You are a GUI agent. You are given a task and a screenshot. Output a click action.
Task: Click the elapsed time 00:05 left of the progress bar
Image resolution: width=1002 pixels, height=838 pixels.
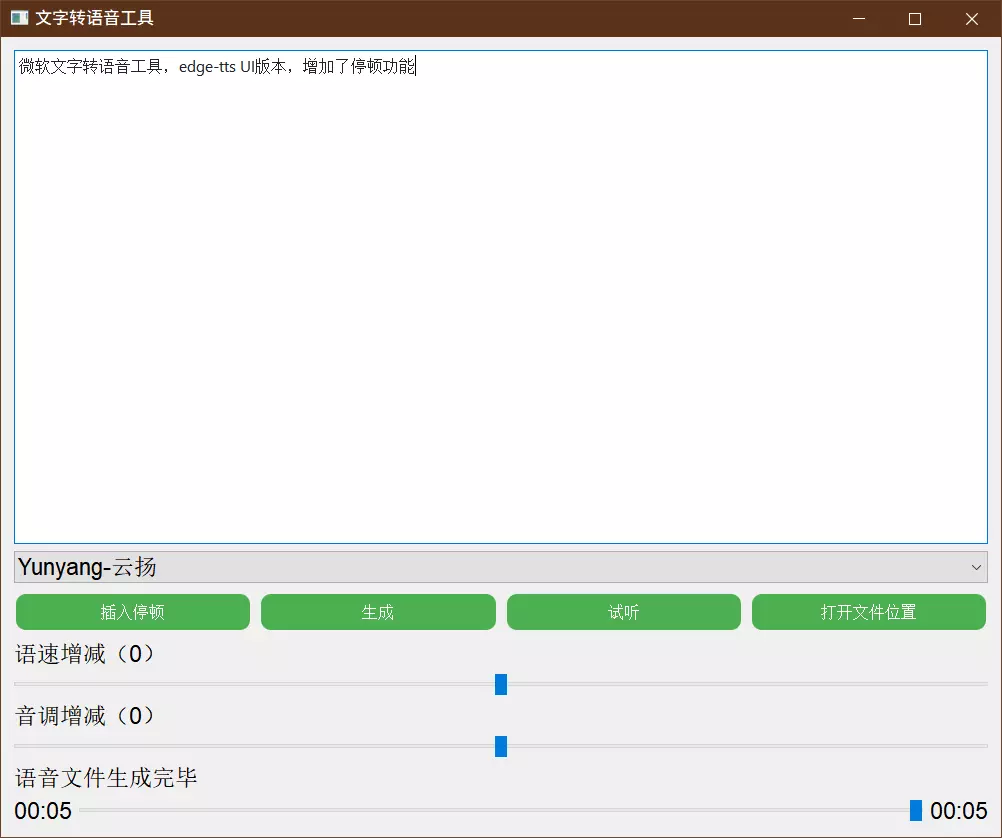coord(43,811)
